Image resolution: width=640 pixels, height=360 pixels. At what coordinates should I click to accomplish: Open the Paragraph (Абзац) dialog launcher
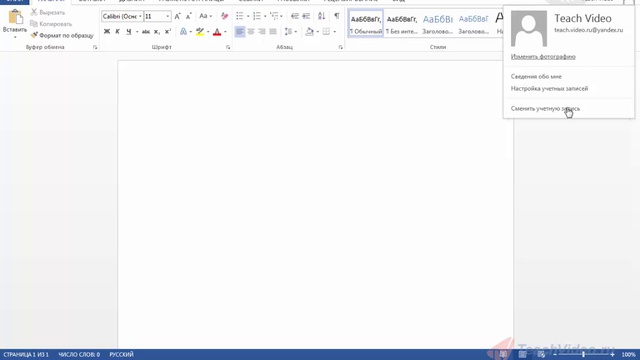(x=340, y=47)
